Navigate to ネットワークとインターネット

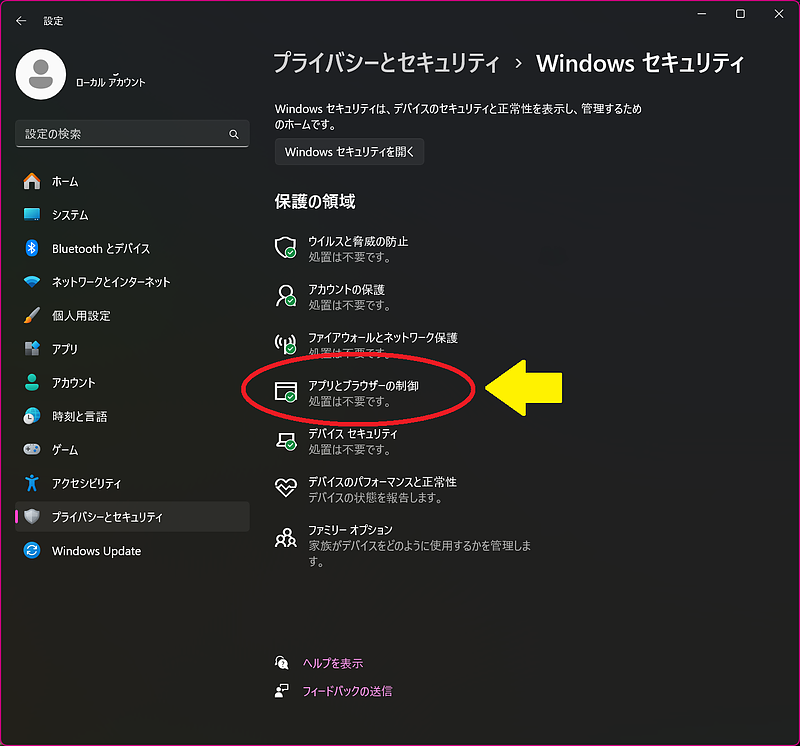click(110, 282)
